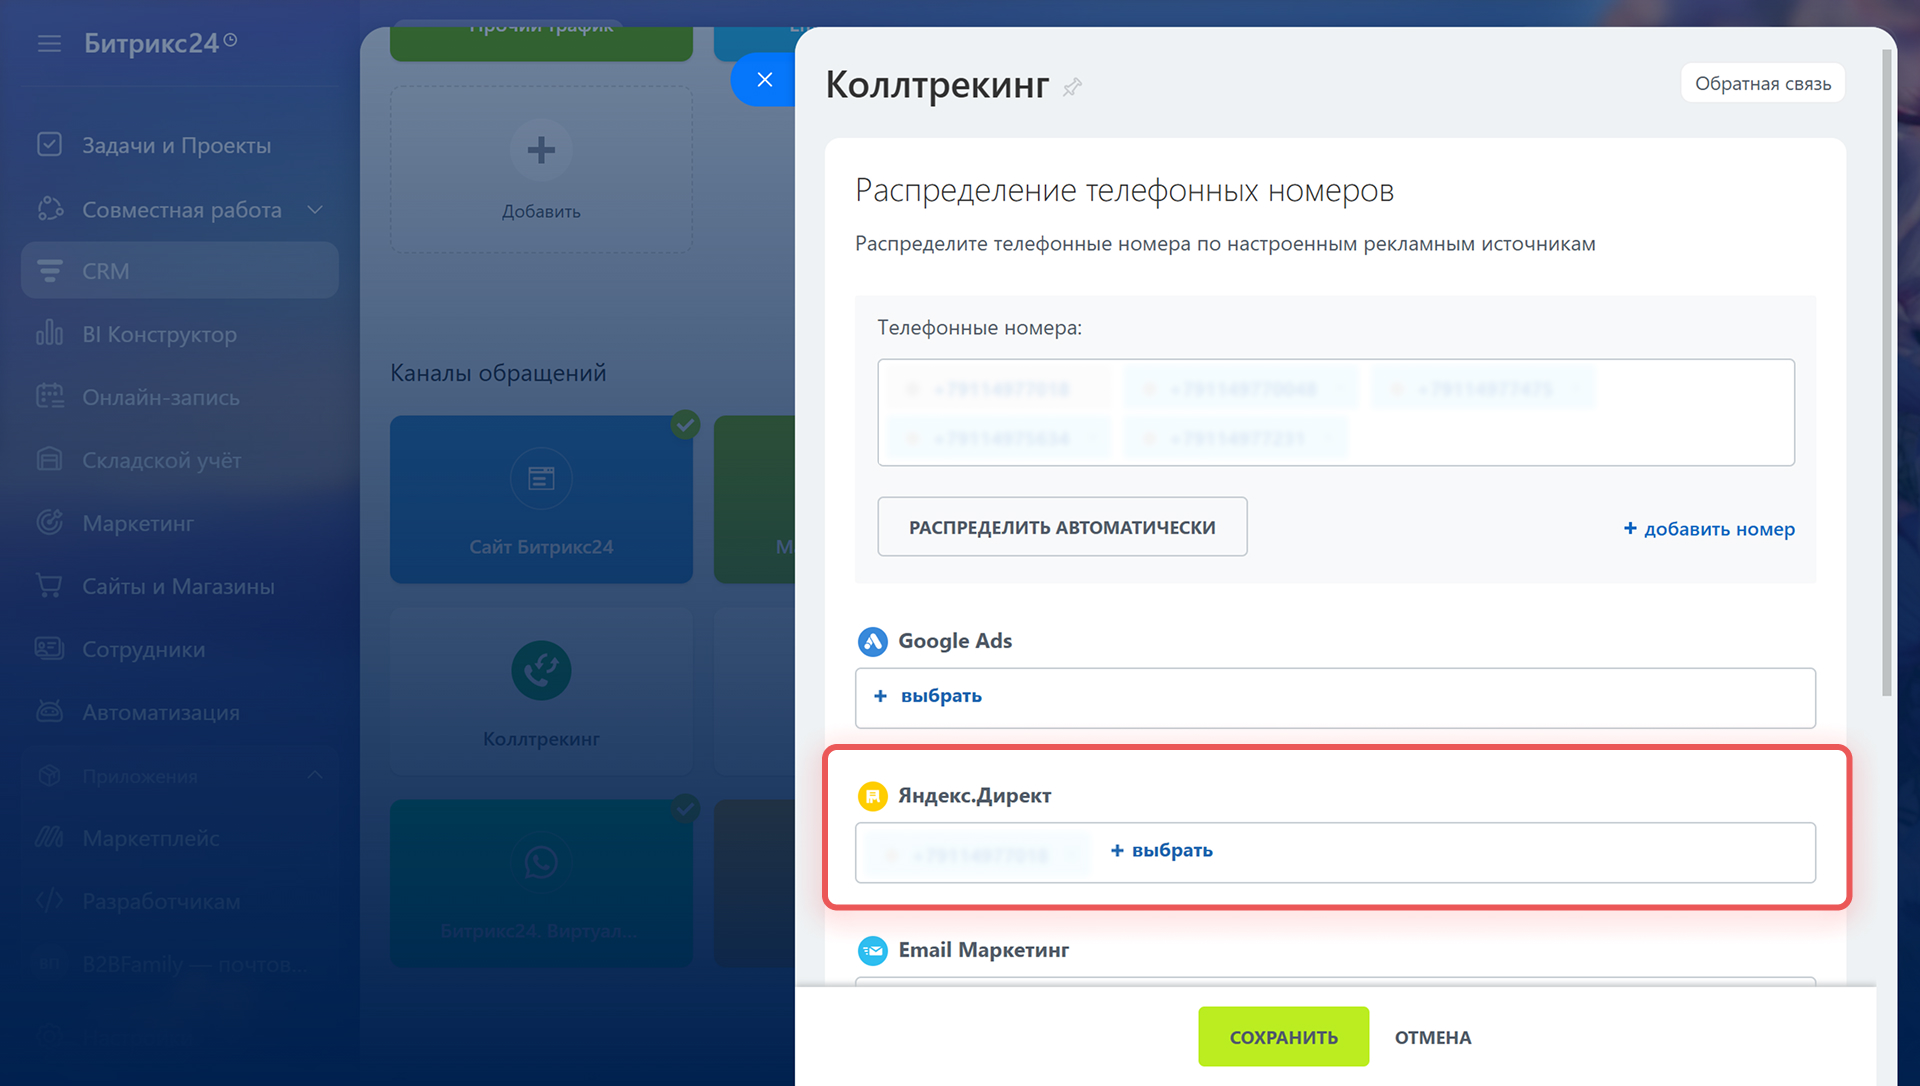This screenshot has height=1086, width=1920.
Task: Click the добавить номер link
Action: coord(1708,528)
